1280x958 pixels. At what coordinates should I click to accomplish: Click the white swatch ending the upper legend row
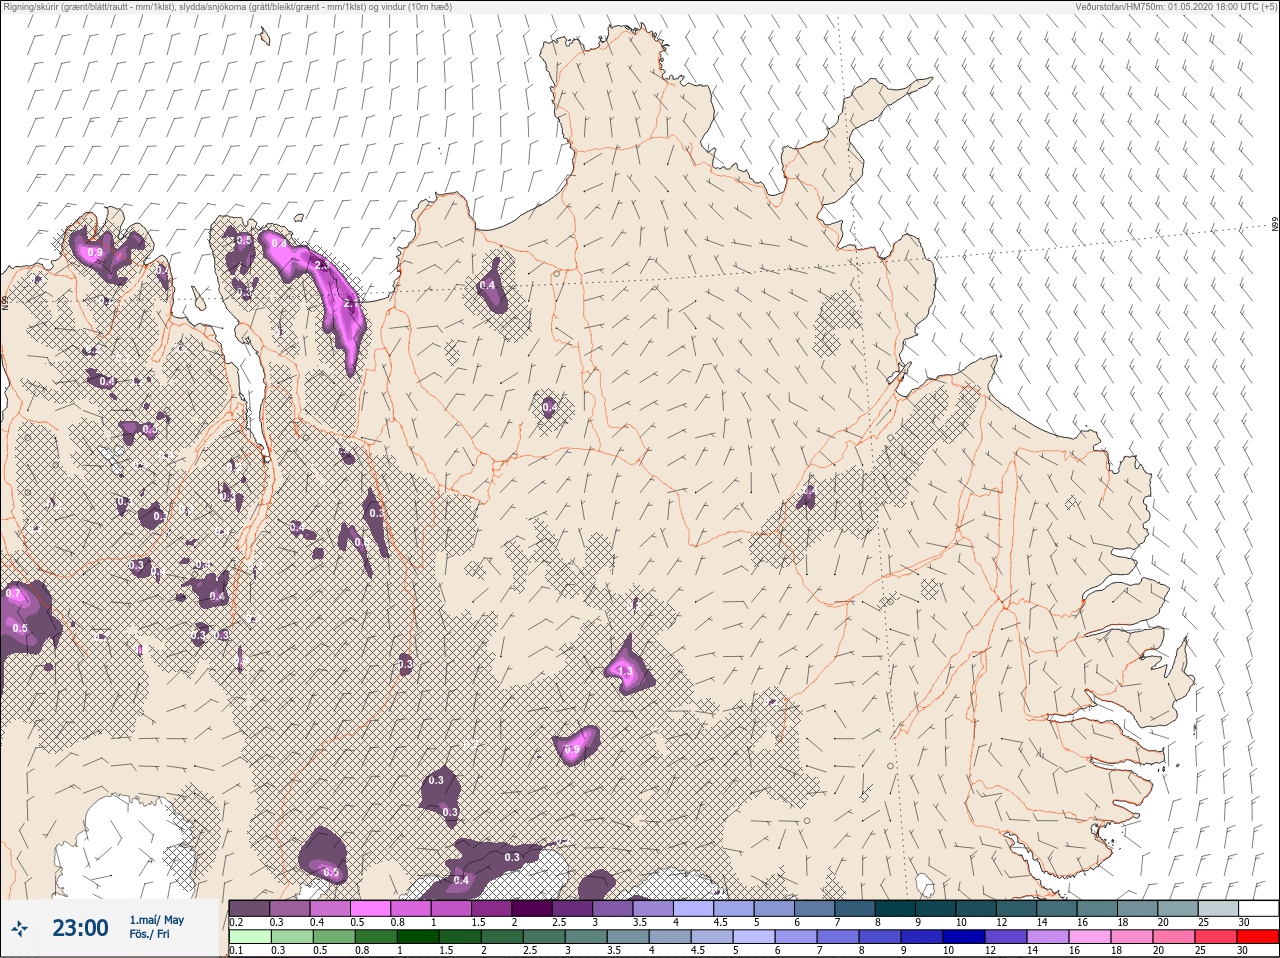pyautogui.click(x=1258, y=908)
